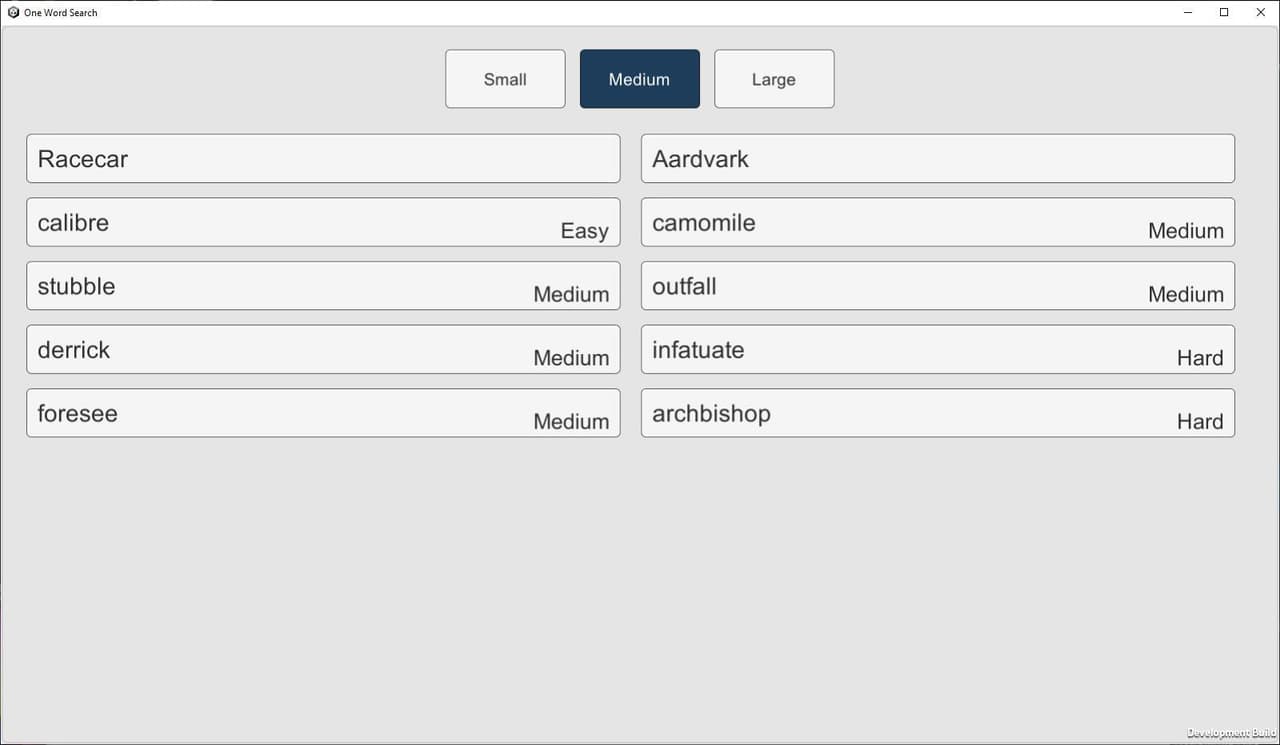Select the Small size option
Viewport: 1280px width, 745px height.
(x=505, y=79)
